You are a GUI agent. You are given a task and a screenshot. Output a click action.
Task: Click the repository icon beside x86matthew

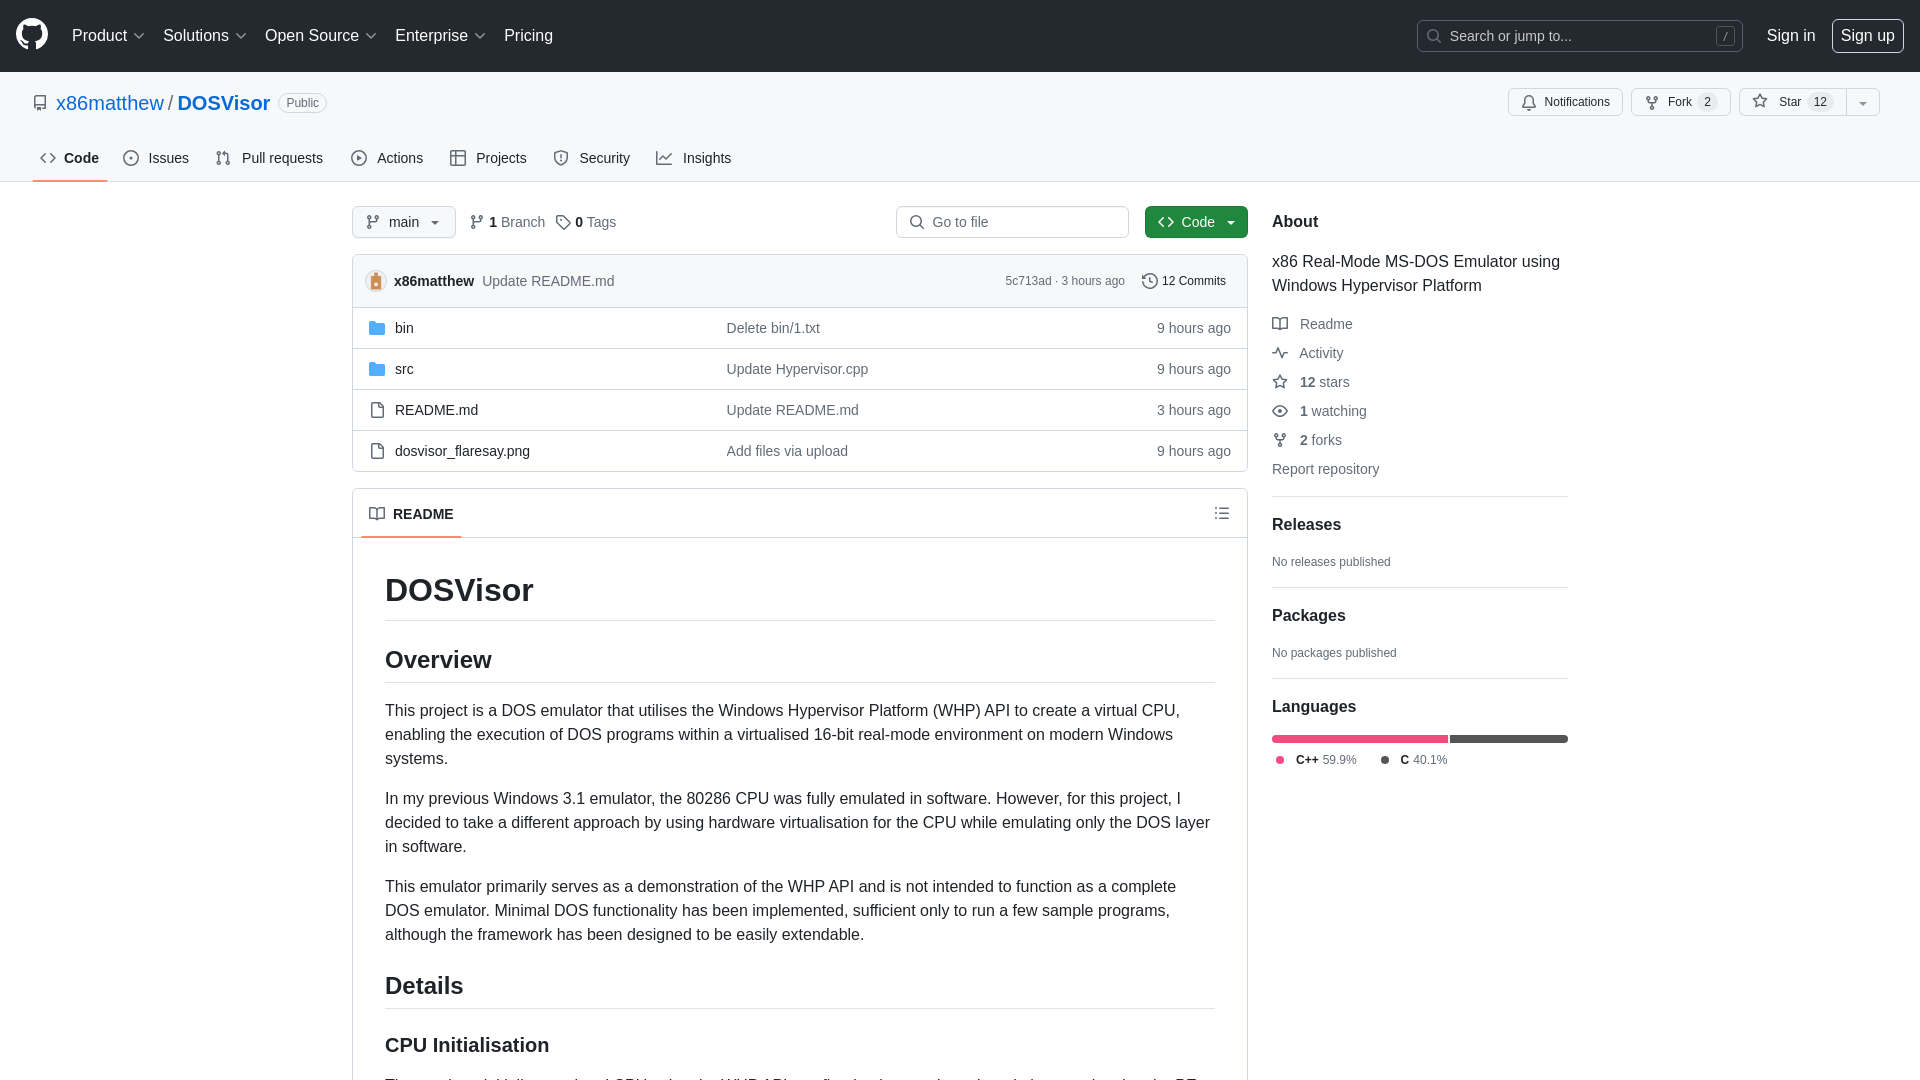pos(40,103)
